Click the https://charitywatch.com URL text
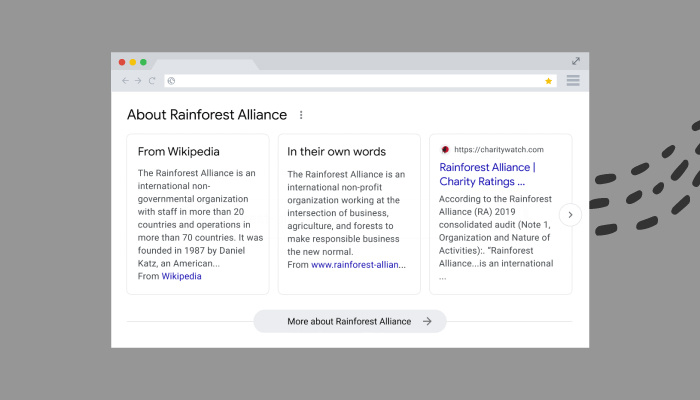 coord(499,150)
